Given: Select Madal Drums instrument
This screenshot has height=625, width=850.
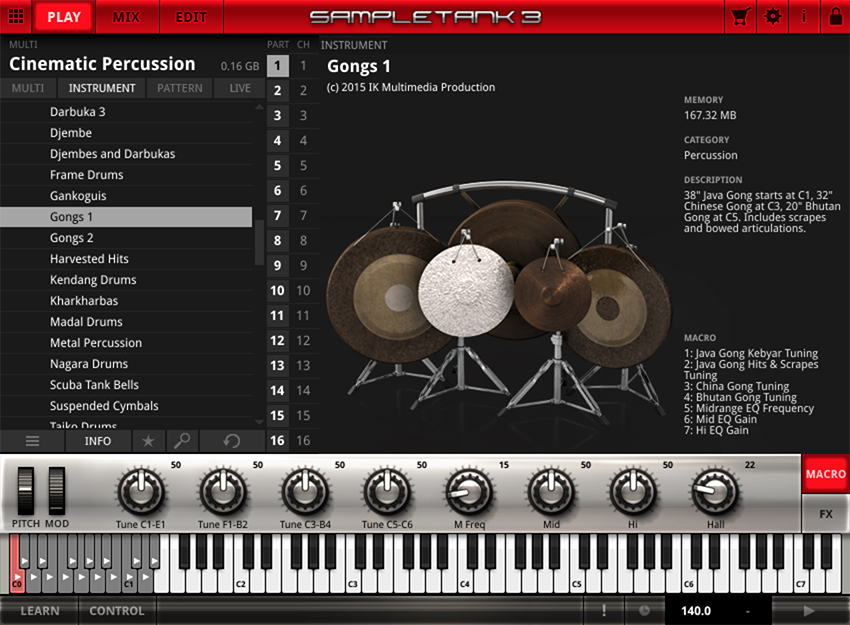Looking at the screenshot, I should tap(126, 322).
